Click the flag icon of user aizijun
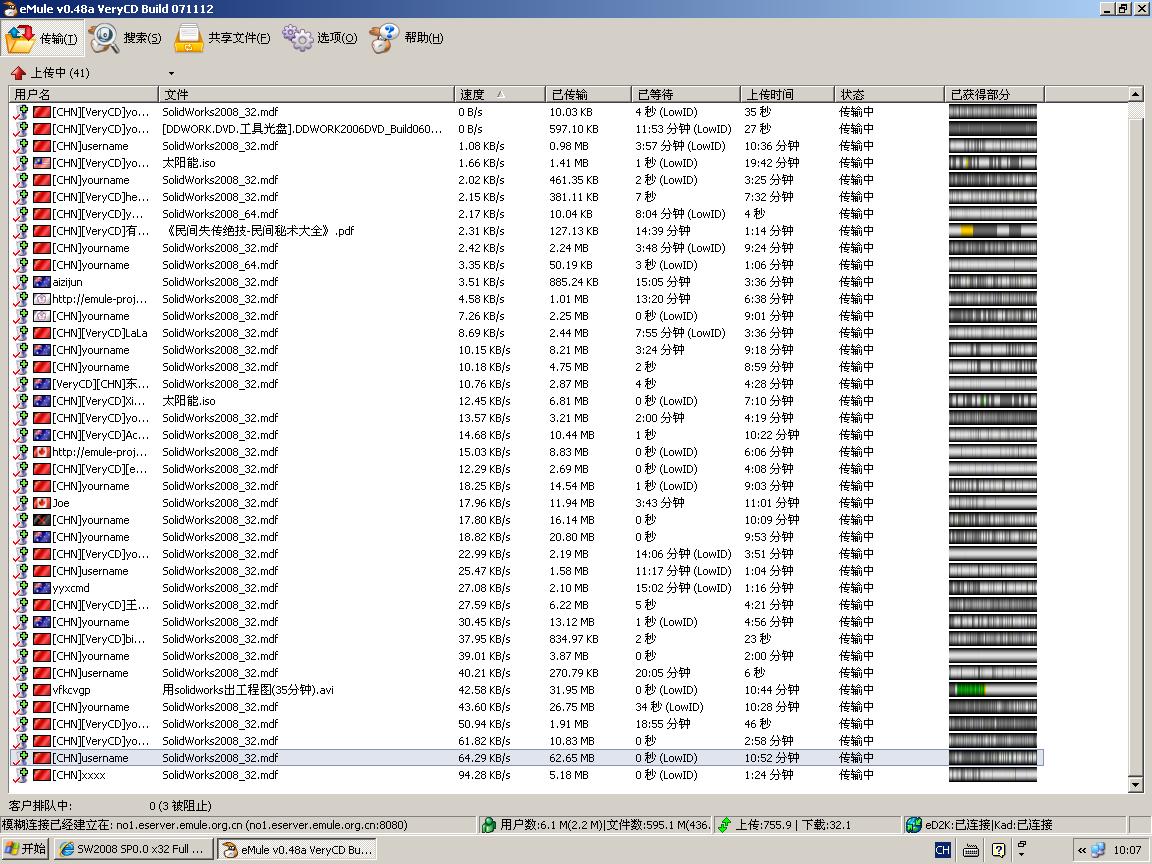Screen dimensions: 1152x864 coord(42,282)
